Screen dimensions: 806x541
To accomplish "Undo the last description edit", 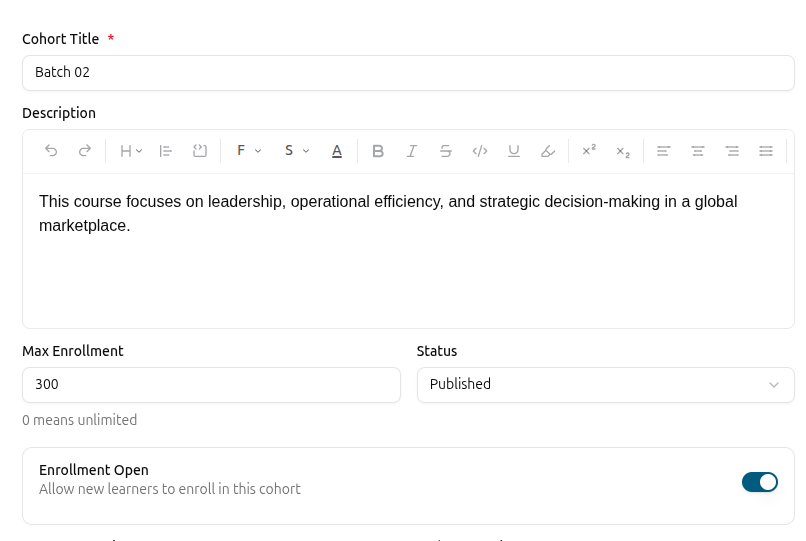I will click(51, 151).
